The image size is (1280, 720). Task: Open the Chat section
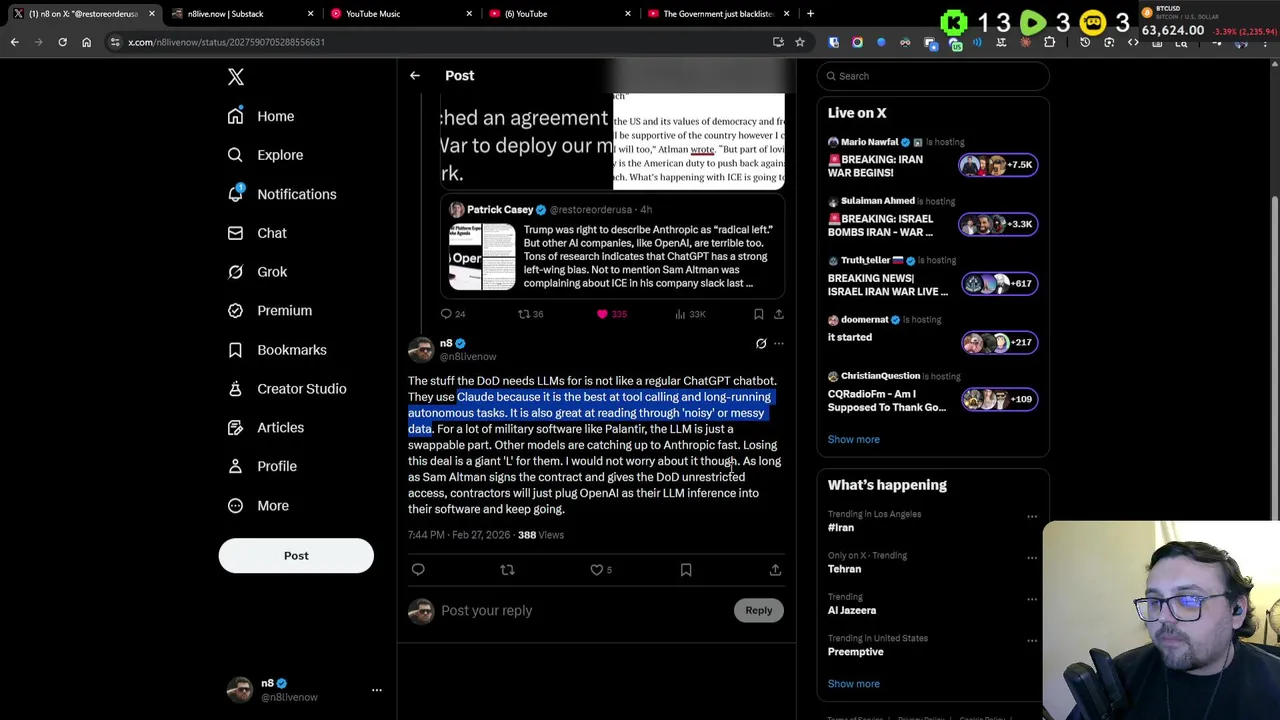click(x=257, y=233)
